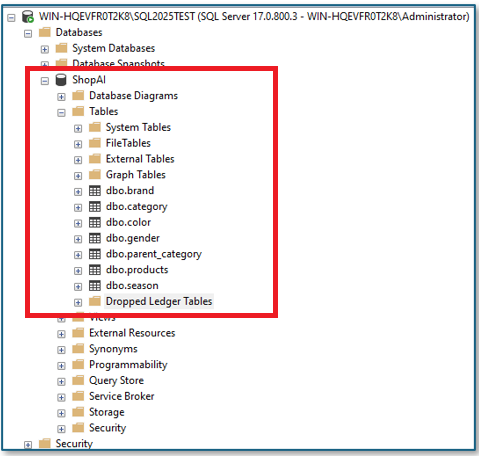Select the ShopAI database label
Image resolution: width=479 pixels, height=456 pixels.
[89, 80]
